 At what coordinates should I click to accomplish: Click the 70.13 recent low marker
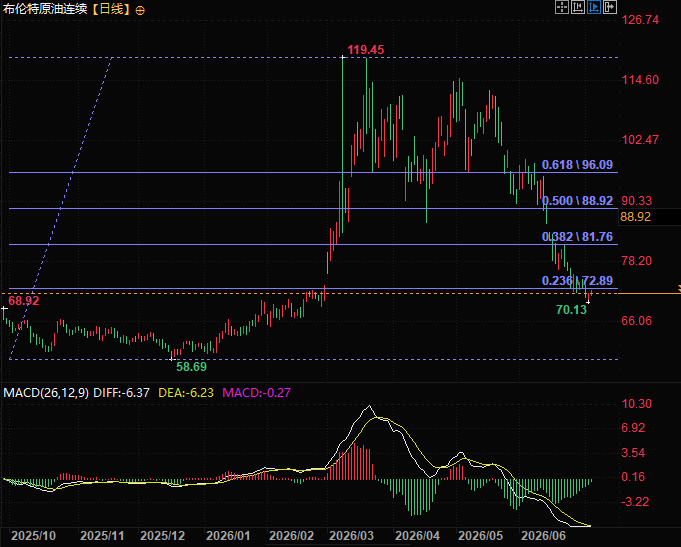point(571,310)
